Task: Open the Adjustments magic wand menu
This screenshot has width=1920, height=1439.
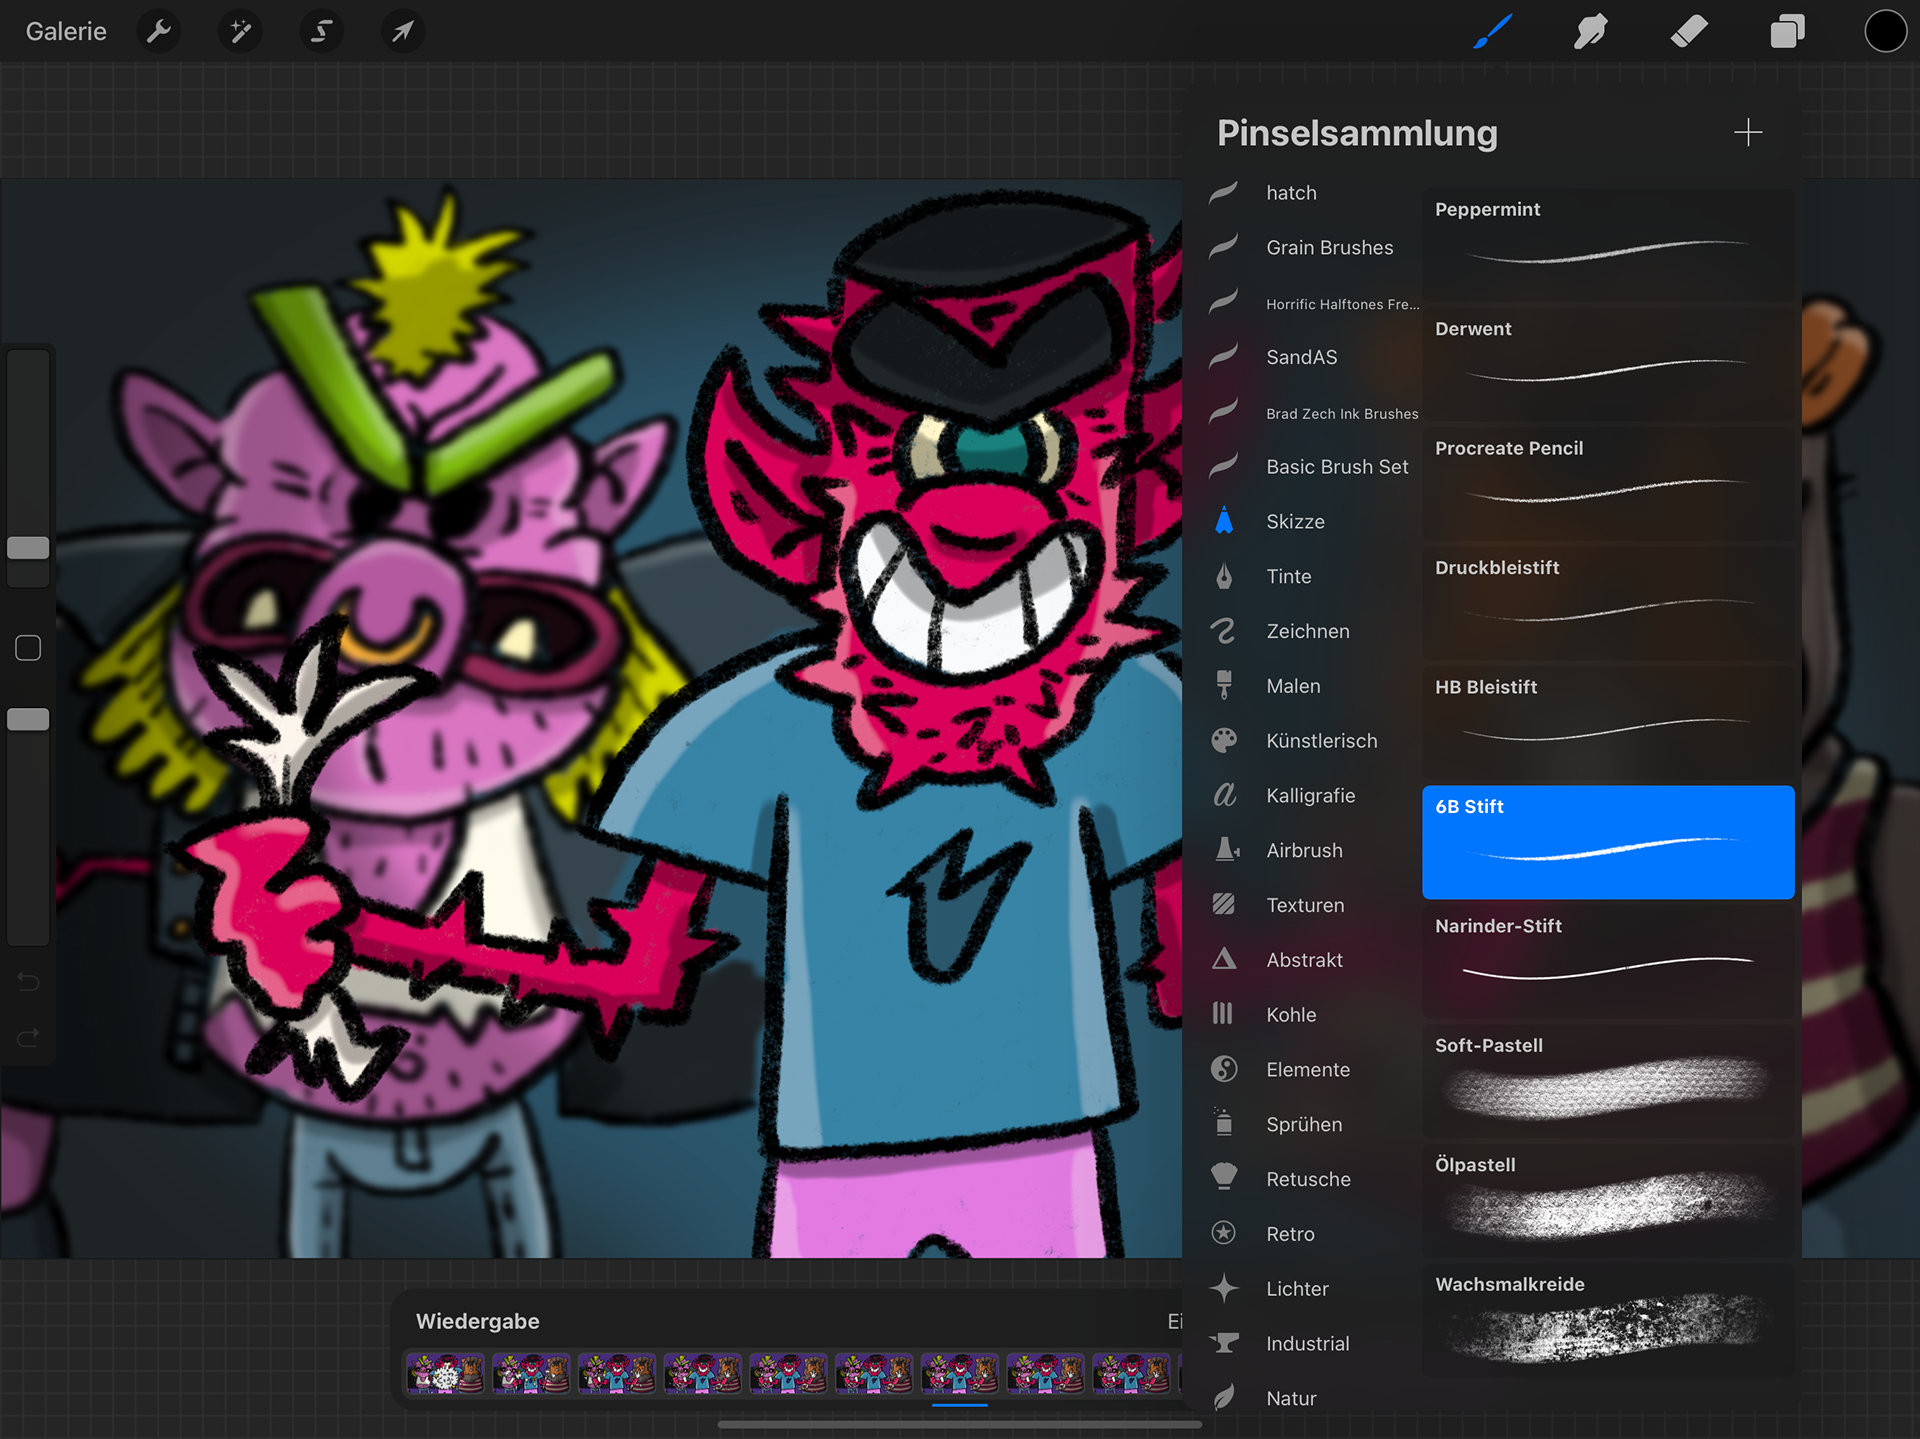Action: [240, 31]
